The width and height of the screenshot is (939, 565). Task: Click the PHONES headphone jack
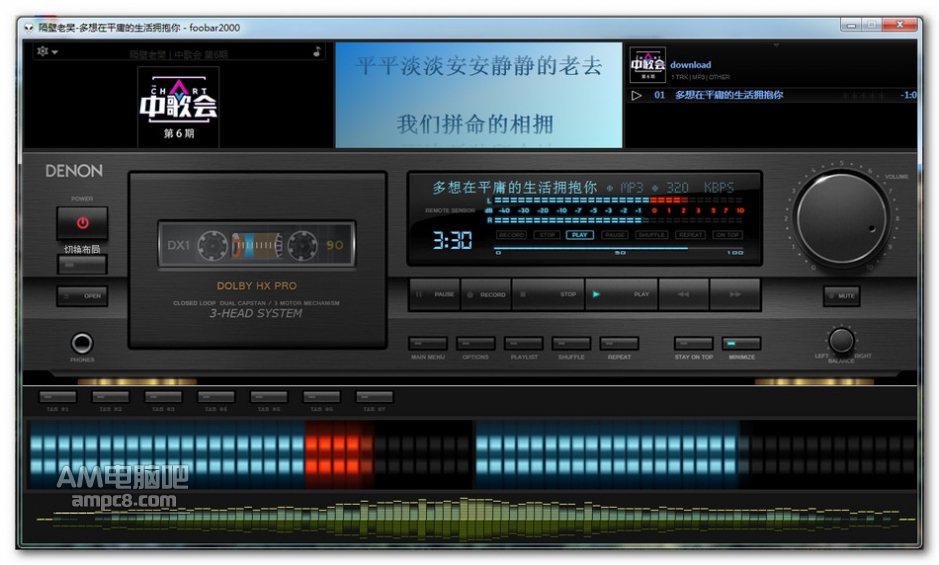click(82, 343)
